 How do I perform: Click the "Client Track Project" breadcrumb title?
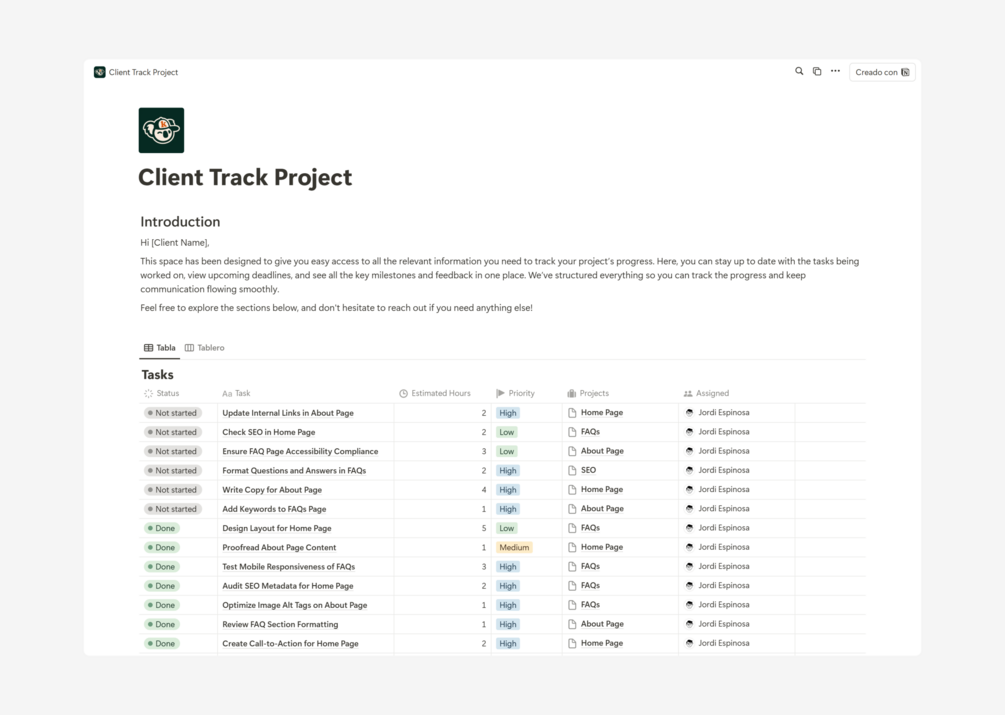(x=143, y=72)
